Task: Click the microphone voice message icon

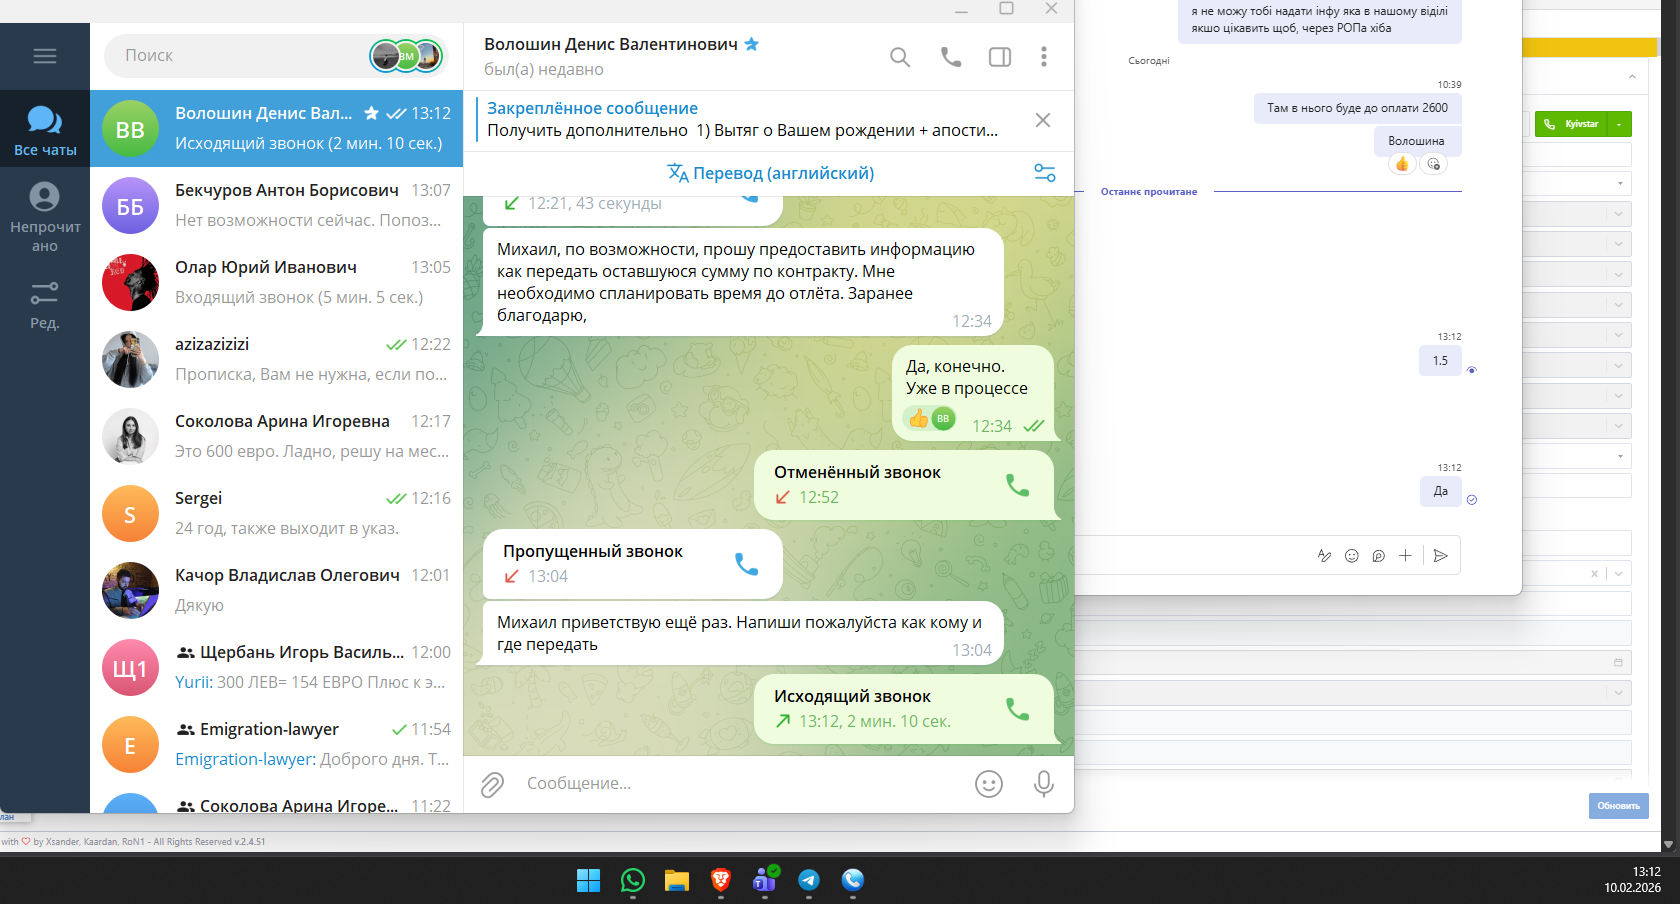Action: tap(1044, 784)
